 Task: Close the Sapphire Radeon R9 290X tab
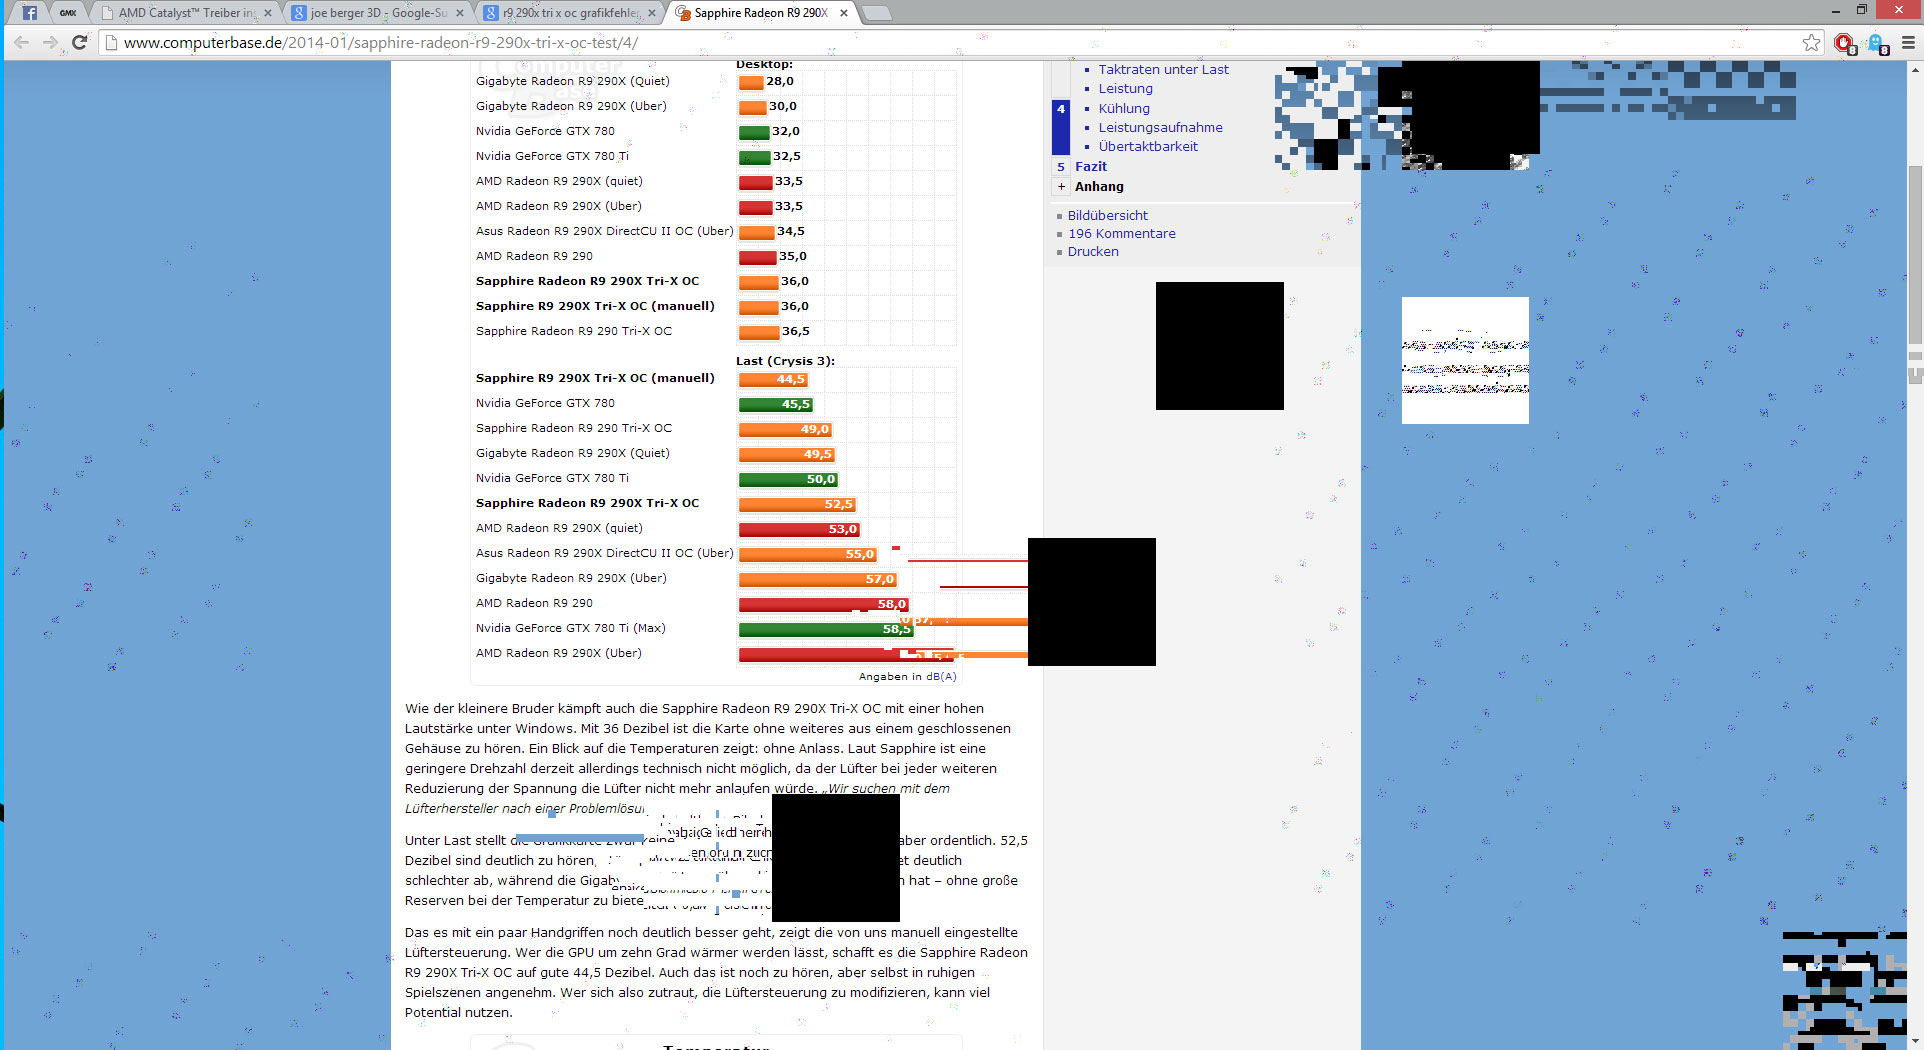[x=844, y=13]
